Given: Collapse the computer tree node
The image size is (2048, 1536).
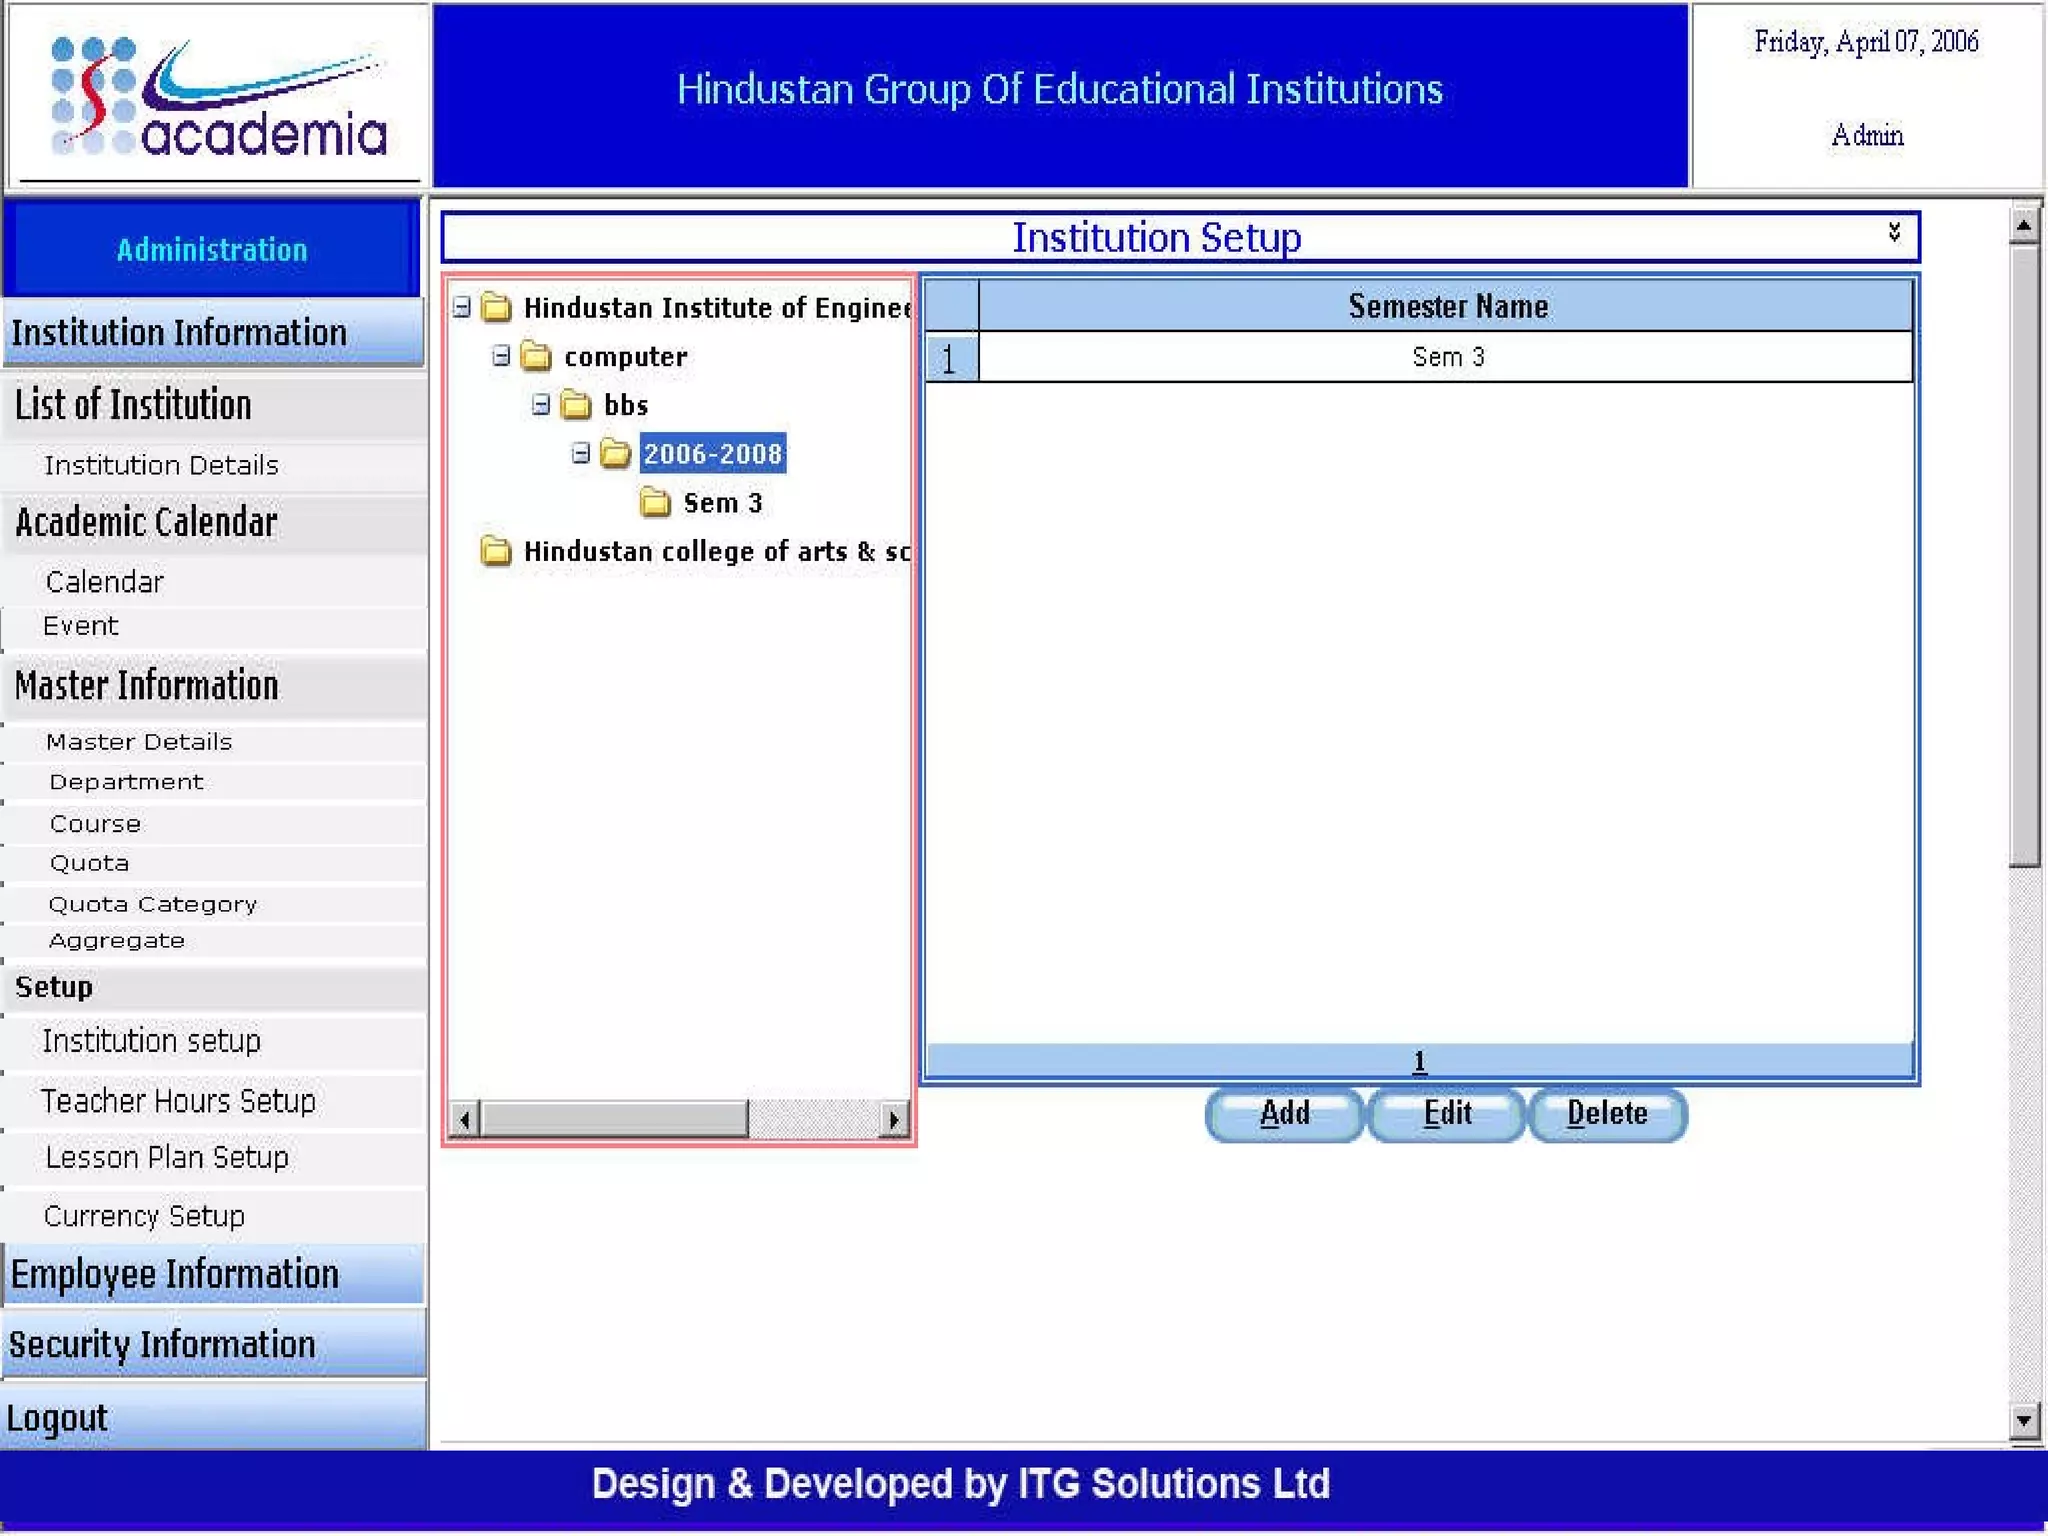Looking at the screenshot, I should pos(501,356).
